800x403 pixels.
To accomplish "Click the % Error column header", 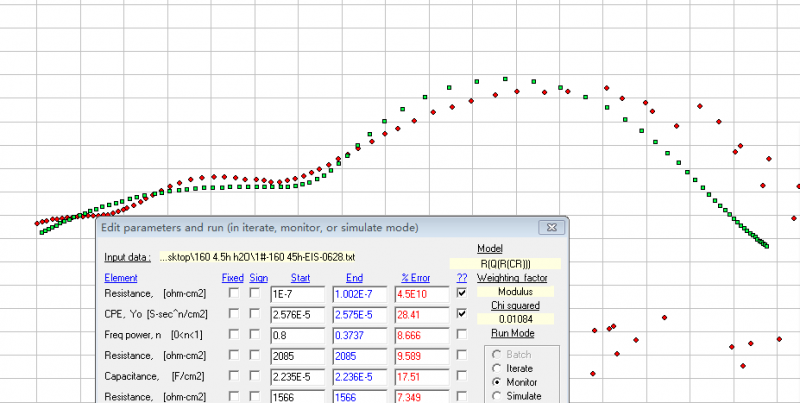I will pos(415,278).
